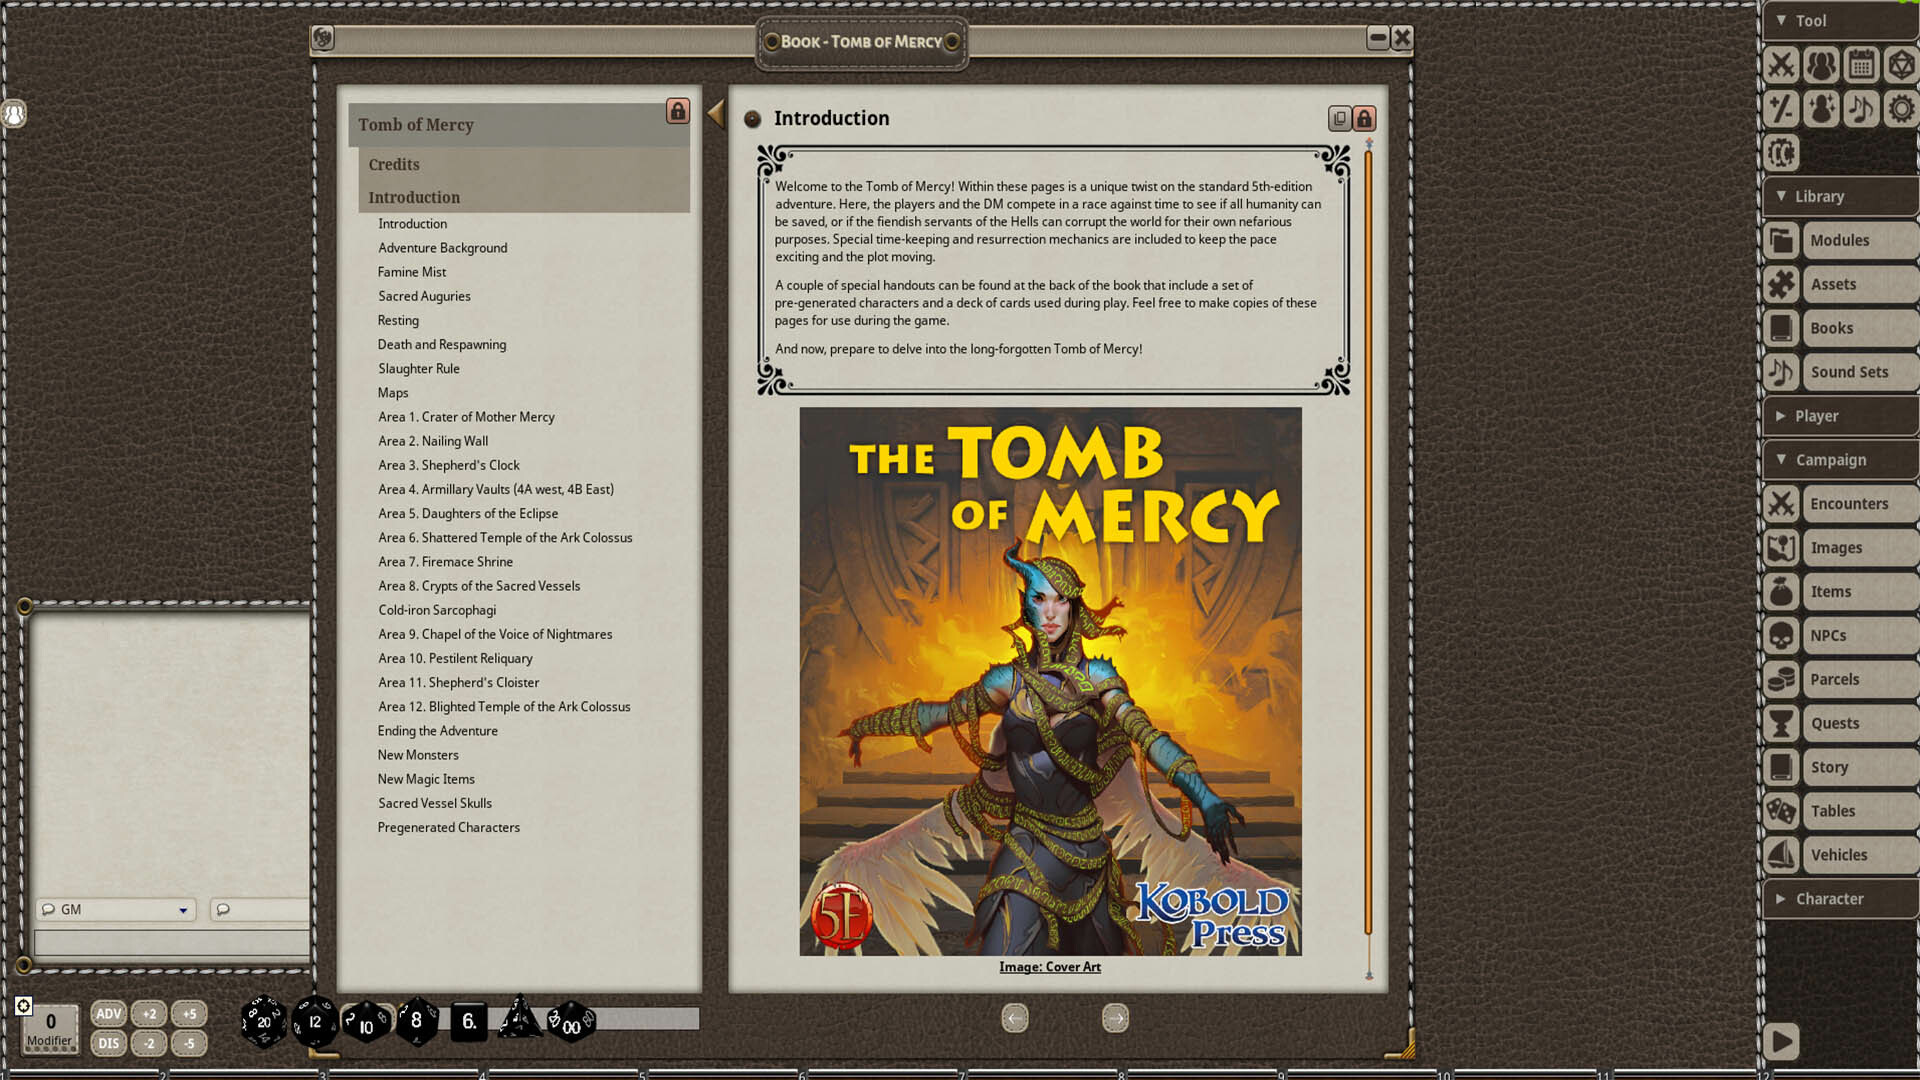Screen dimensions: 1920x1080
Task: Toggle the DIS disadvantage button
Action: tap(108, 1043)
